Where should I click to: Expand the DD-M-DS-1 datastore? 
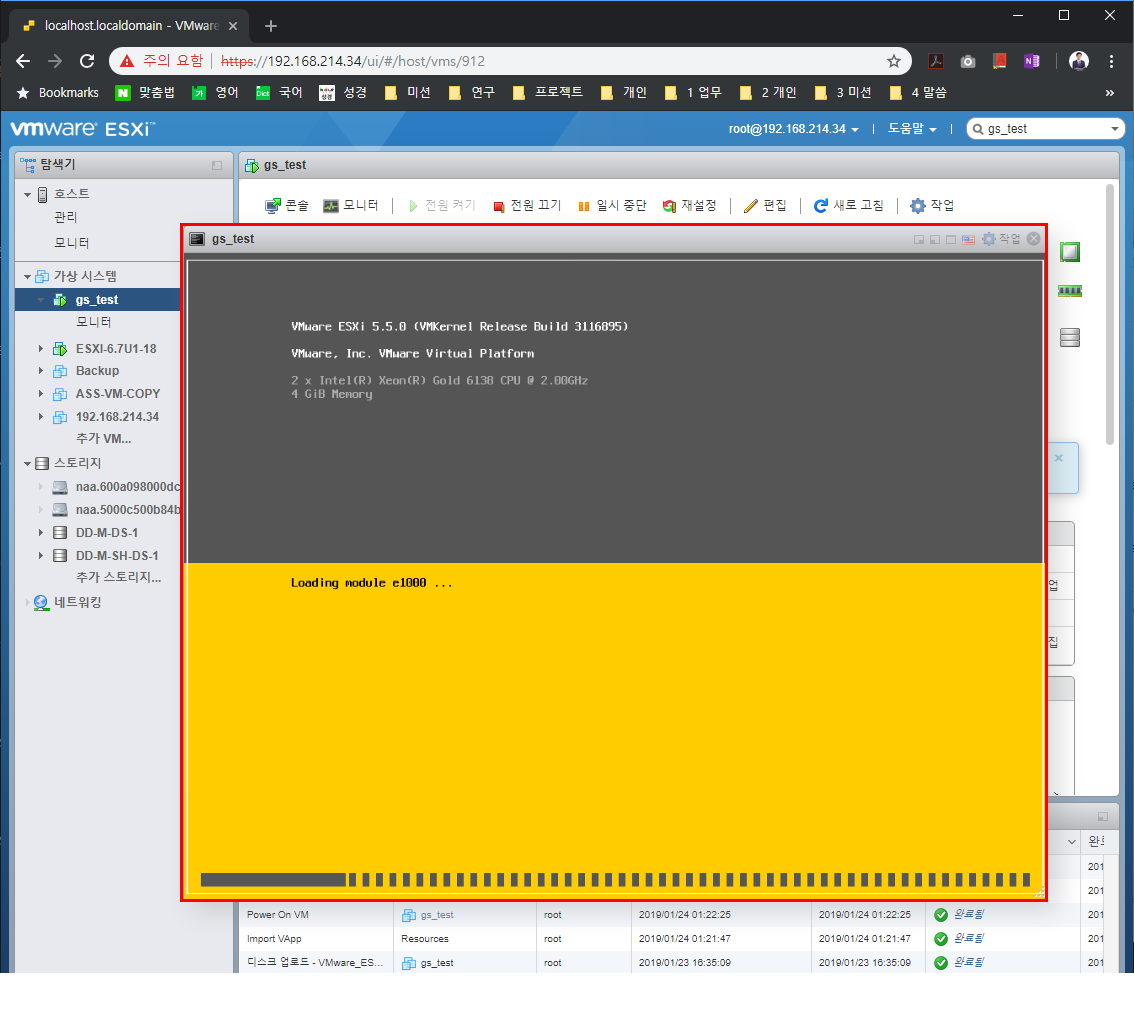coord(41,533)
